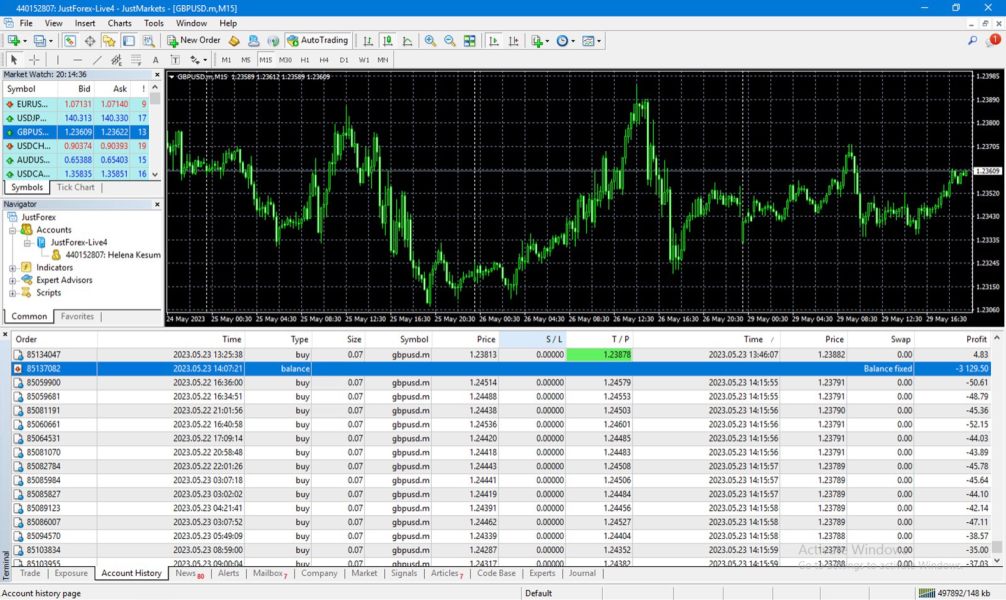Image resolution: width=1006 pixels, height=600 pixels.
Task: Click the New Order button
Action: [x=193, y=41]
